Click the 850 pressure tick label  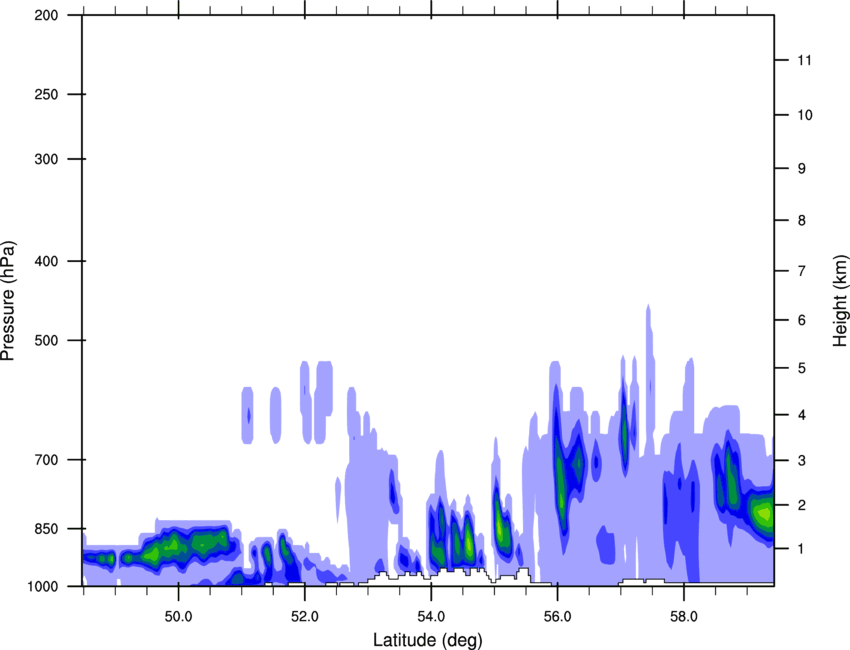46,529
